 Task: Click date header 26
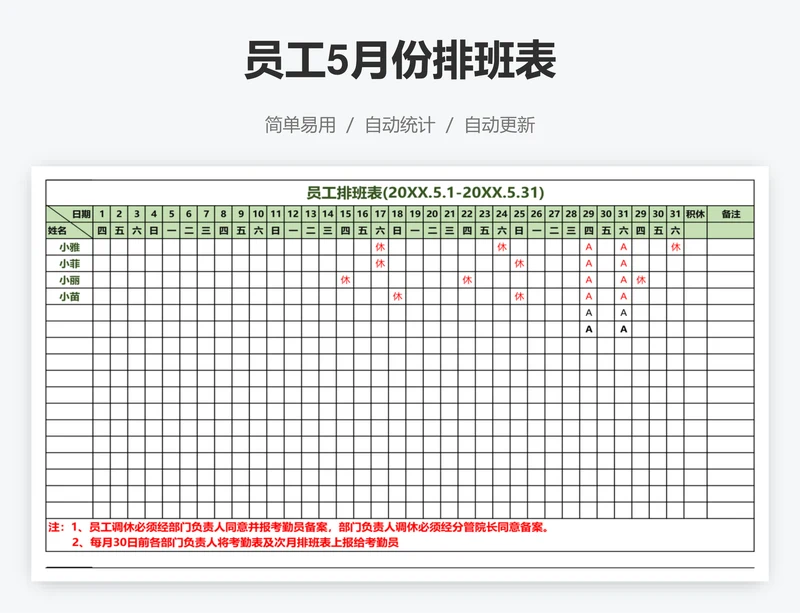click(536, 214)
